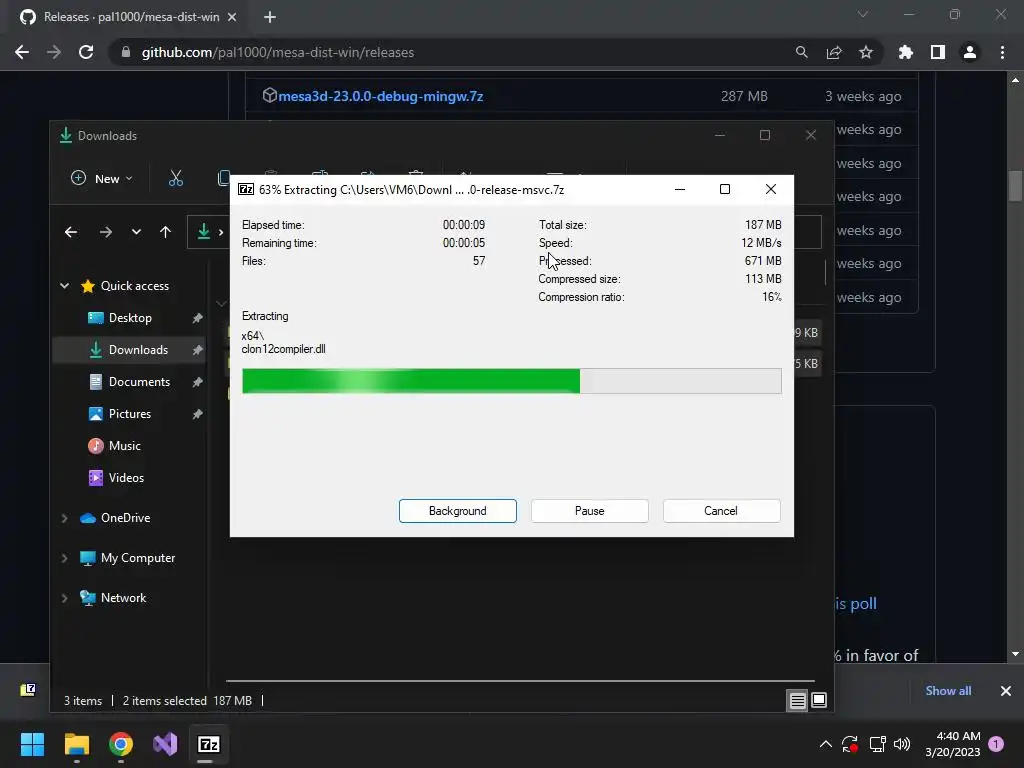Click the site lock icon in address bar

(125, 52)
